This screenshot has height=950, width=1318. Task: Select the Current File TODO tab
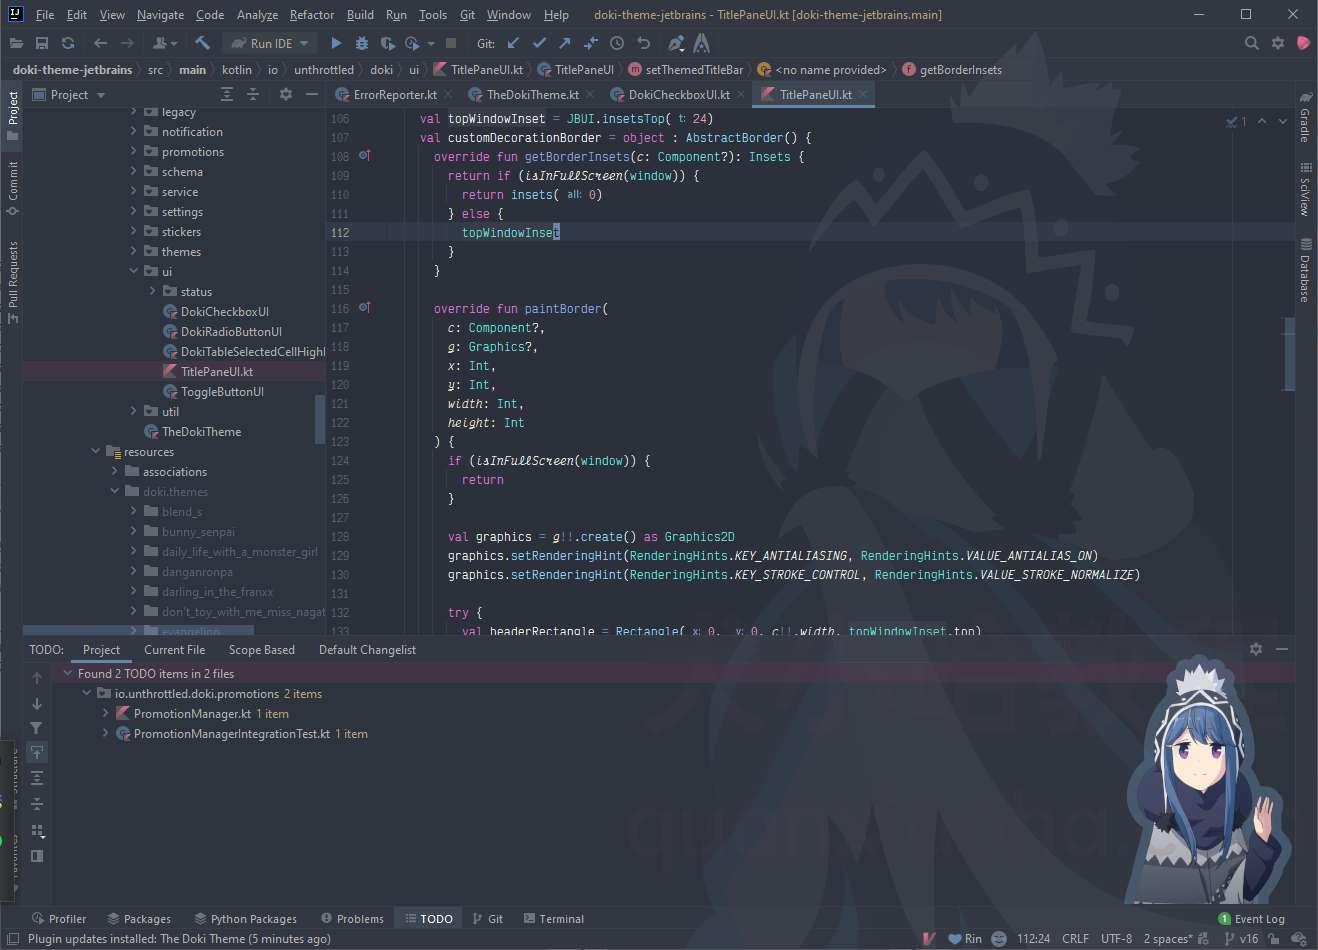pyautogui.click(x=174, y=650)
